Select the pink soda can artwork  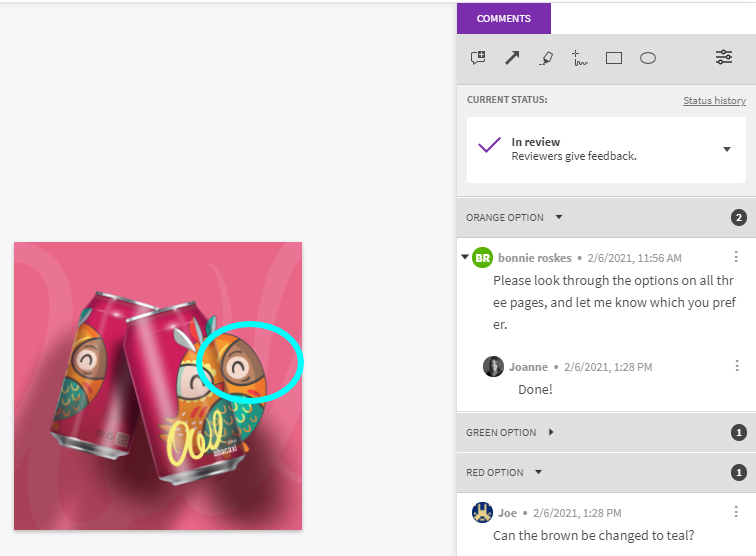[x=158, y=386]
